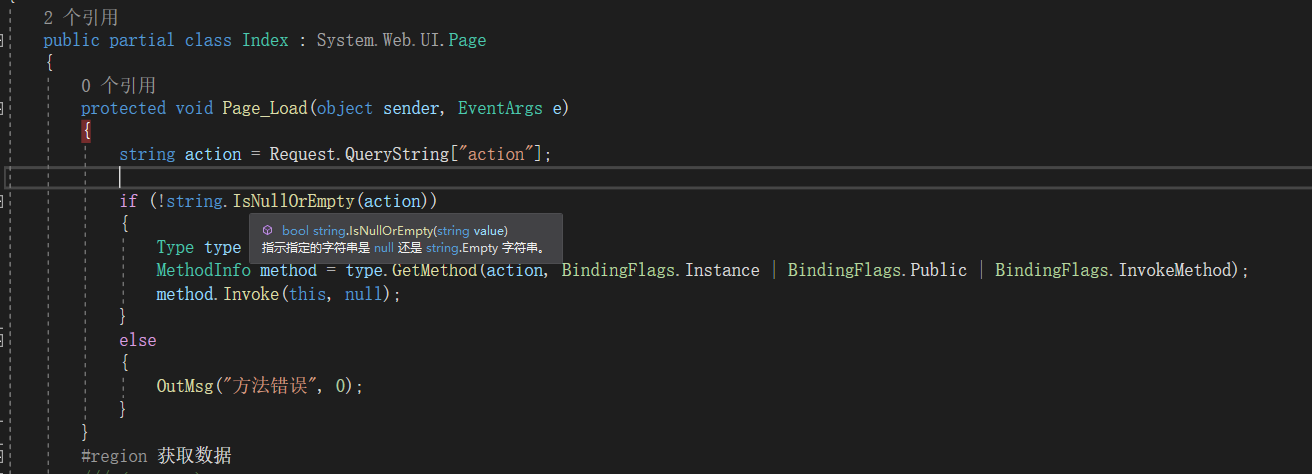Collapse the Index class outline

tap(3, 40)
